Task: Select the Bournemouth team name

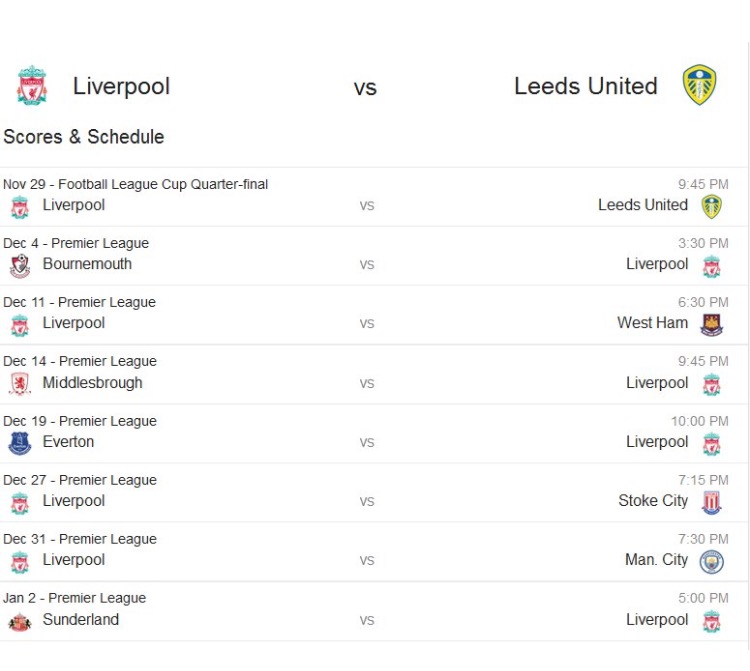Action: click(x=87, y=264)
